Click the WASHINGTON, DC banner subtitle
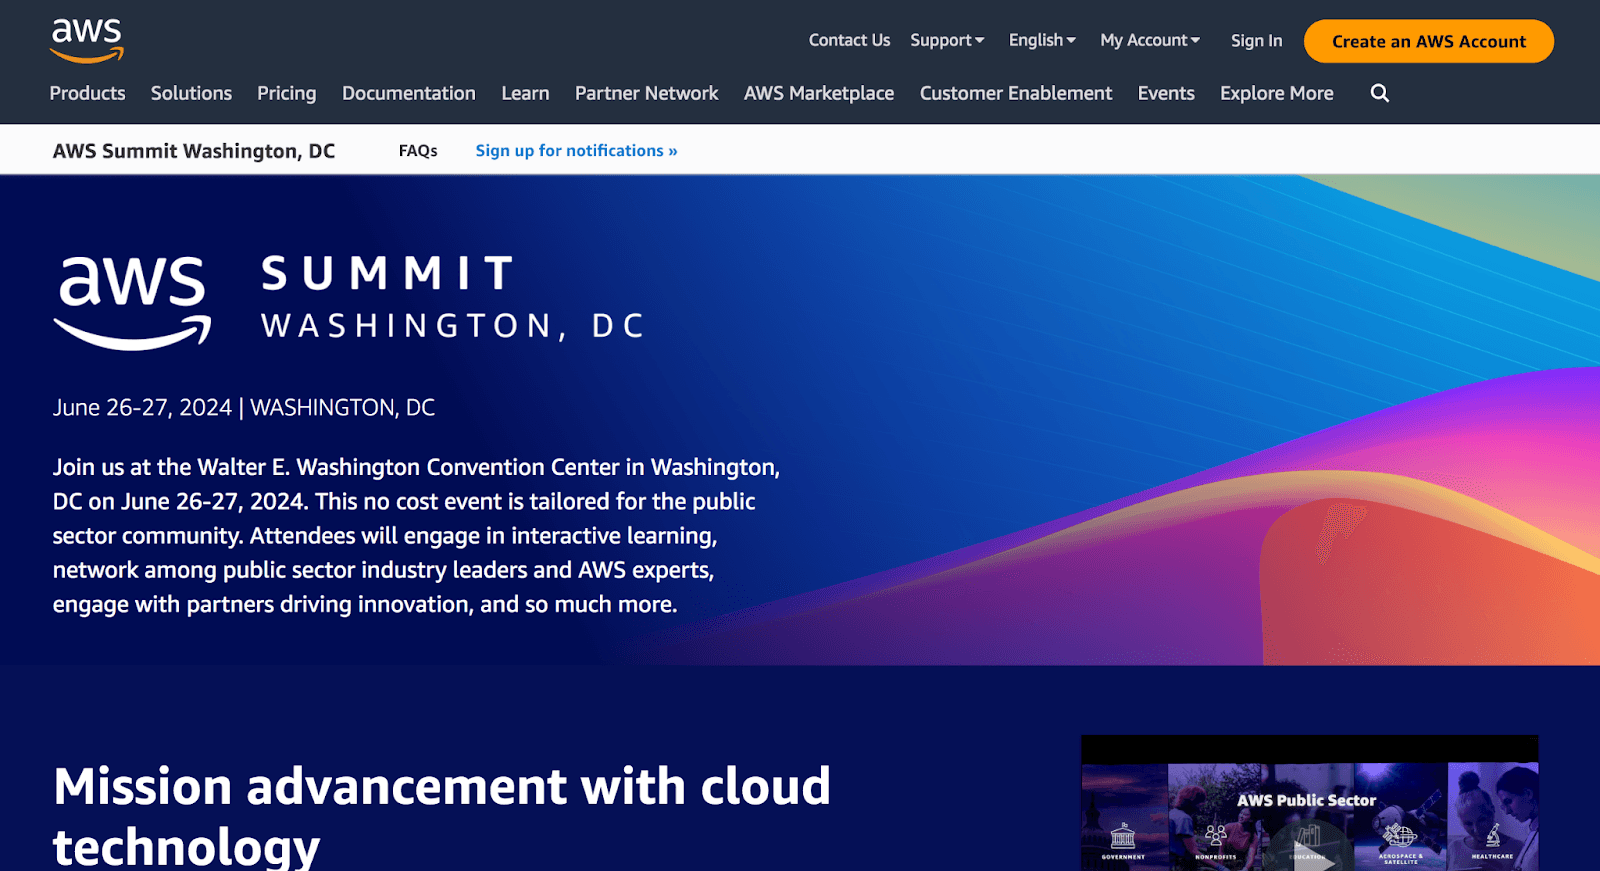This screenshot has width=1600, height=871. tap(452, 326)
